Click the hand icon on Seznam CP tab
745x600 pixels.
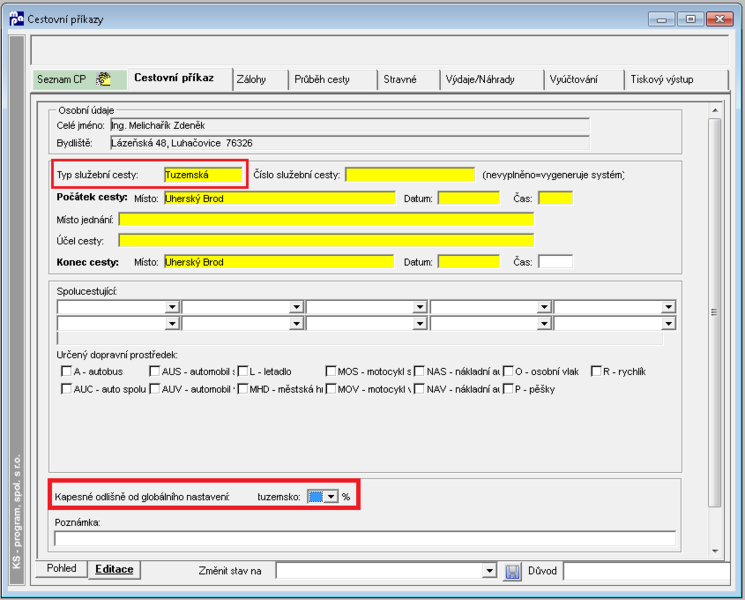(103, 79)
